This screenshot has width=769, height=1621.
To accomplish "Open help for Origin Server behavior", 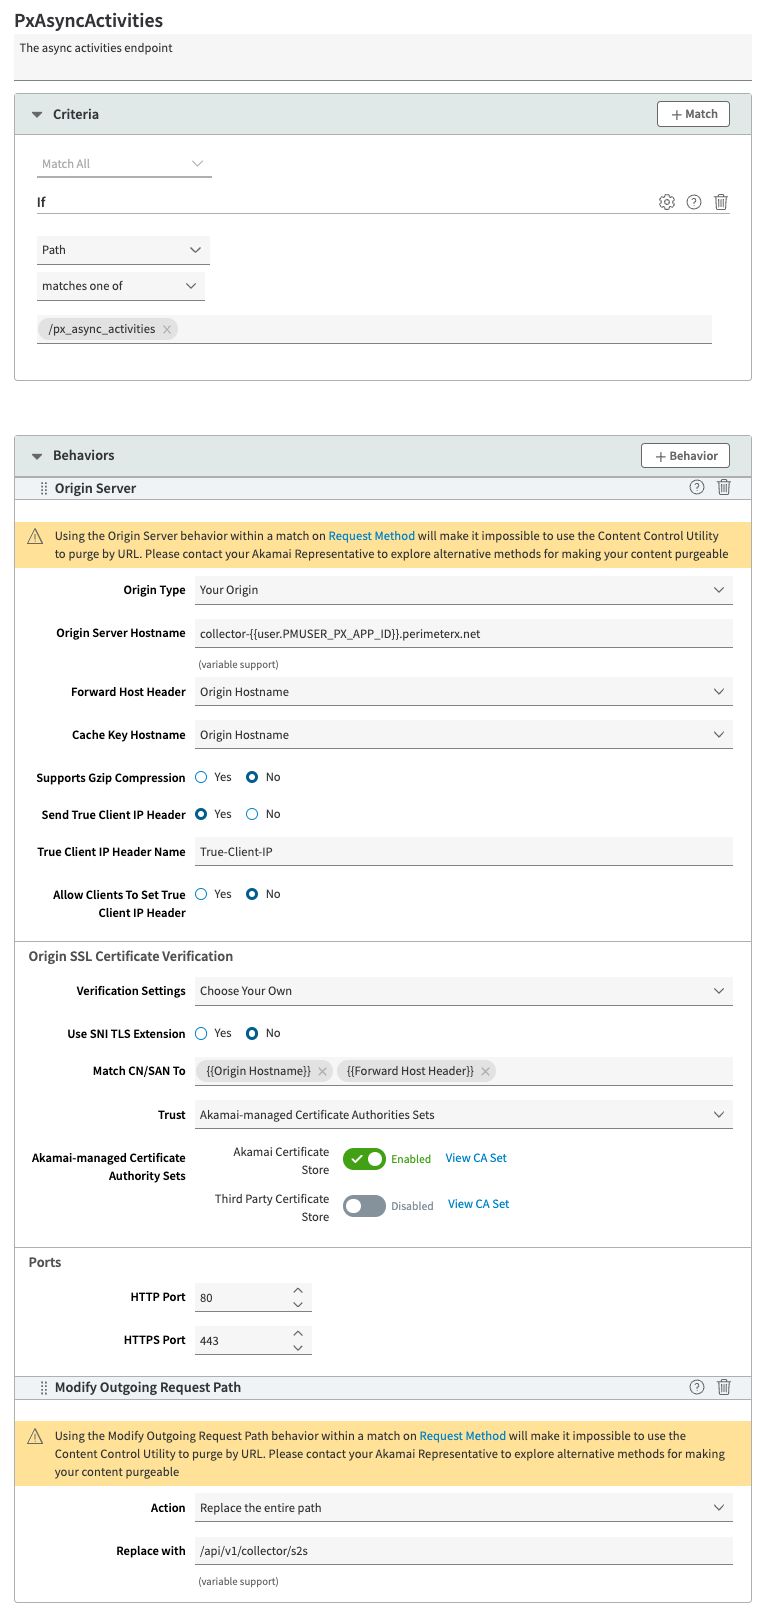I will point(697,487).
